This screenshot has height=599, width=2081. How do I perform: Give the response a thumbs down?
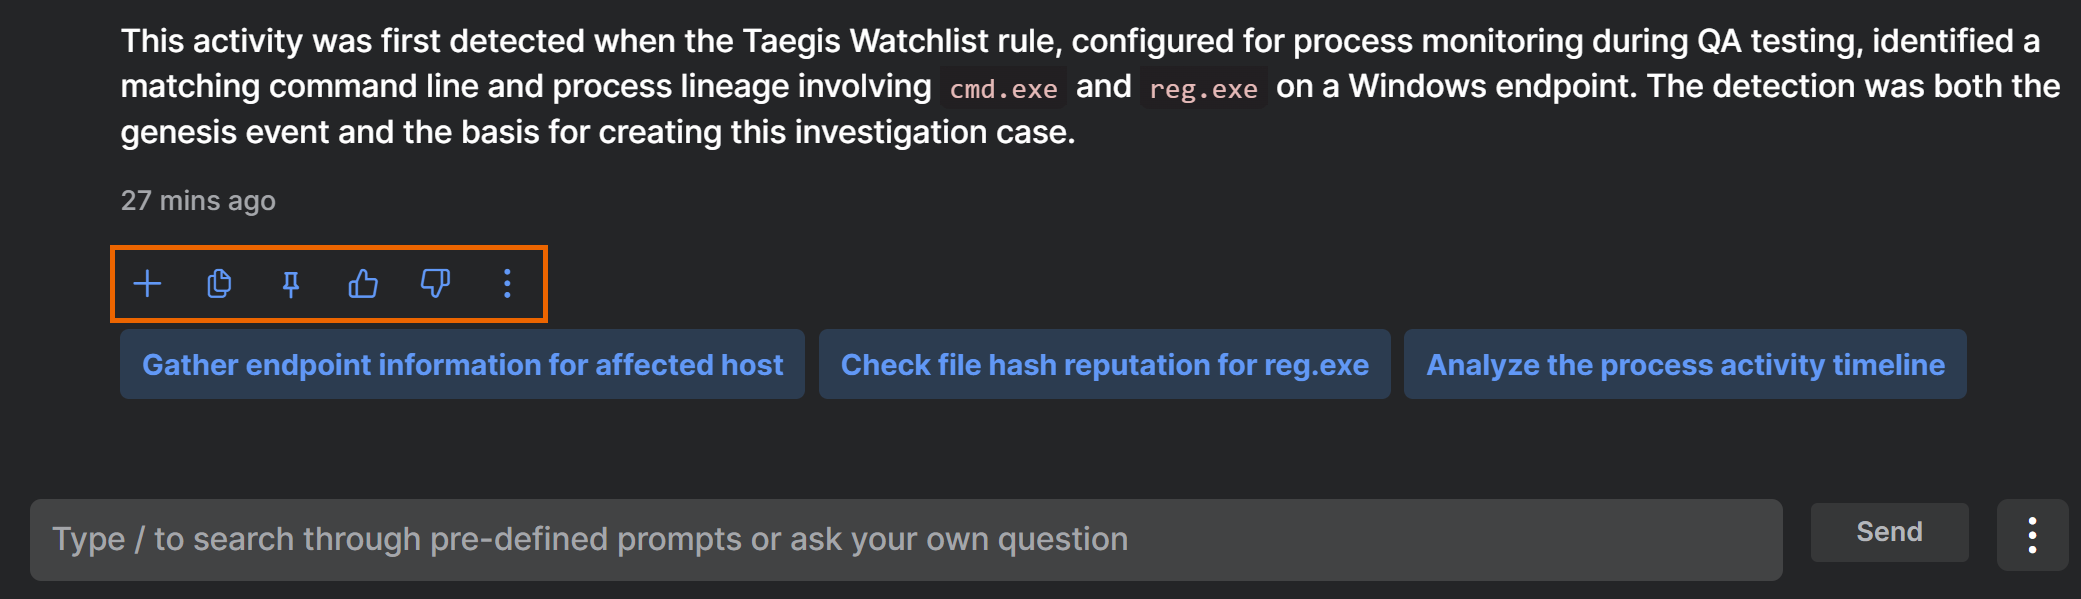435,284
